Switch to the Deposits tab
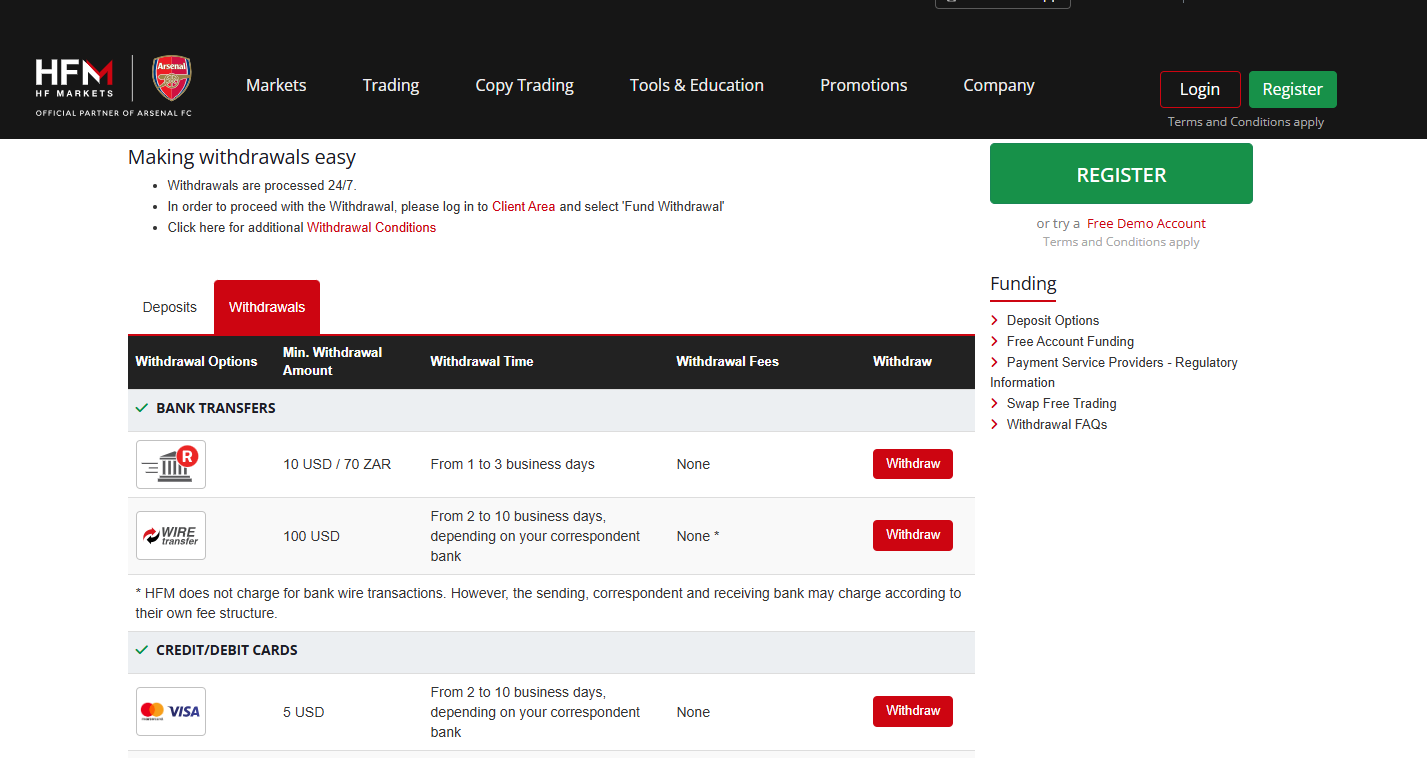This screenshot has height=758, width=1427. [x=170, y=307]
